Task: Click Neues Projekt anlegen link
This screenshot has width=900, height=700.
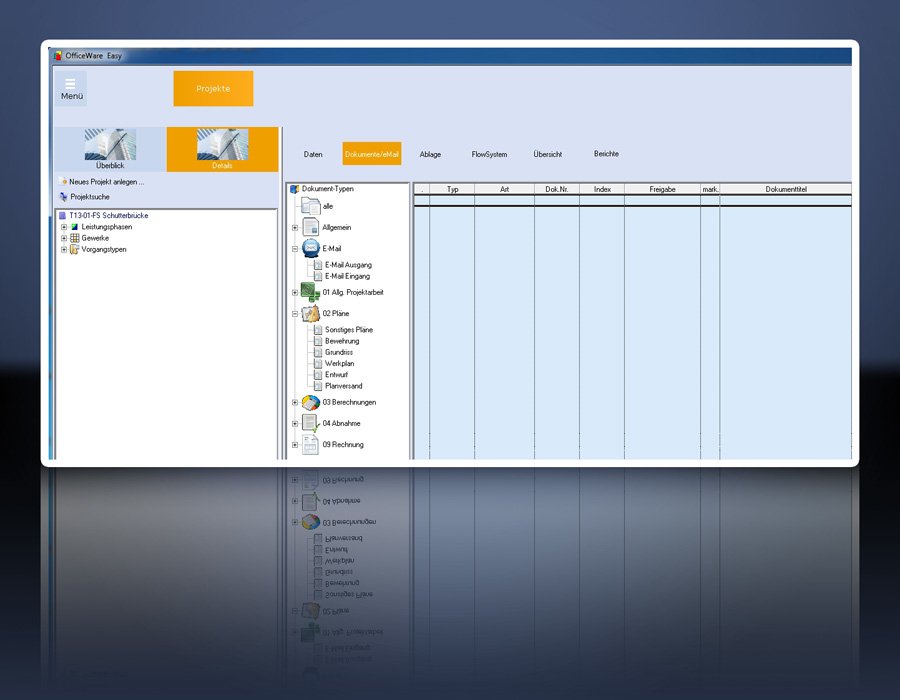Action: pyautogui.click(x=107, y=182)
